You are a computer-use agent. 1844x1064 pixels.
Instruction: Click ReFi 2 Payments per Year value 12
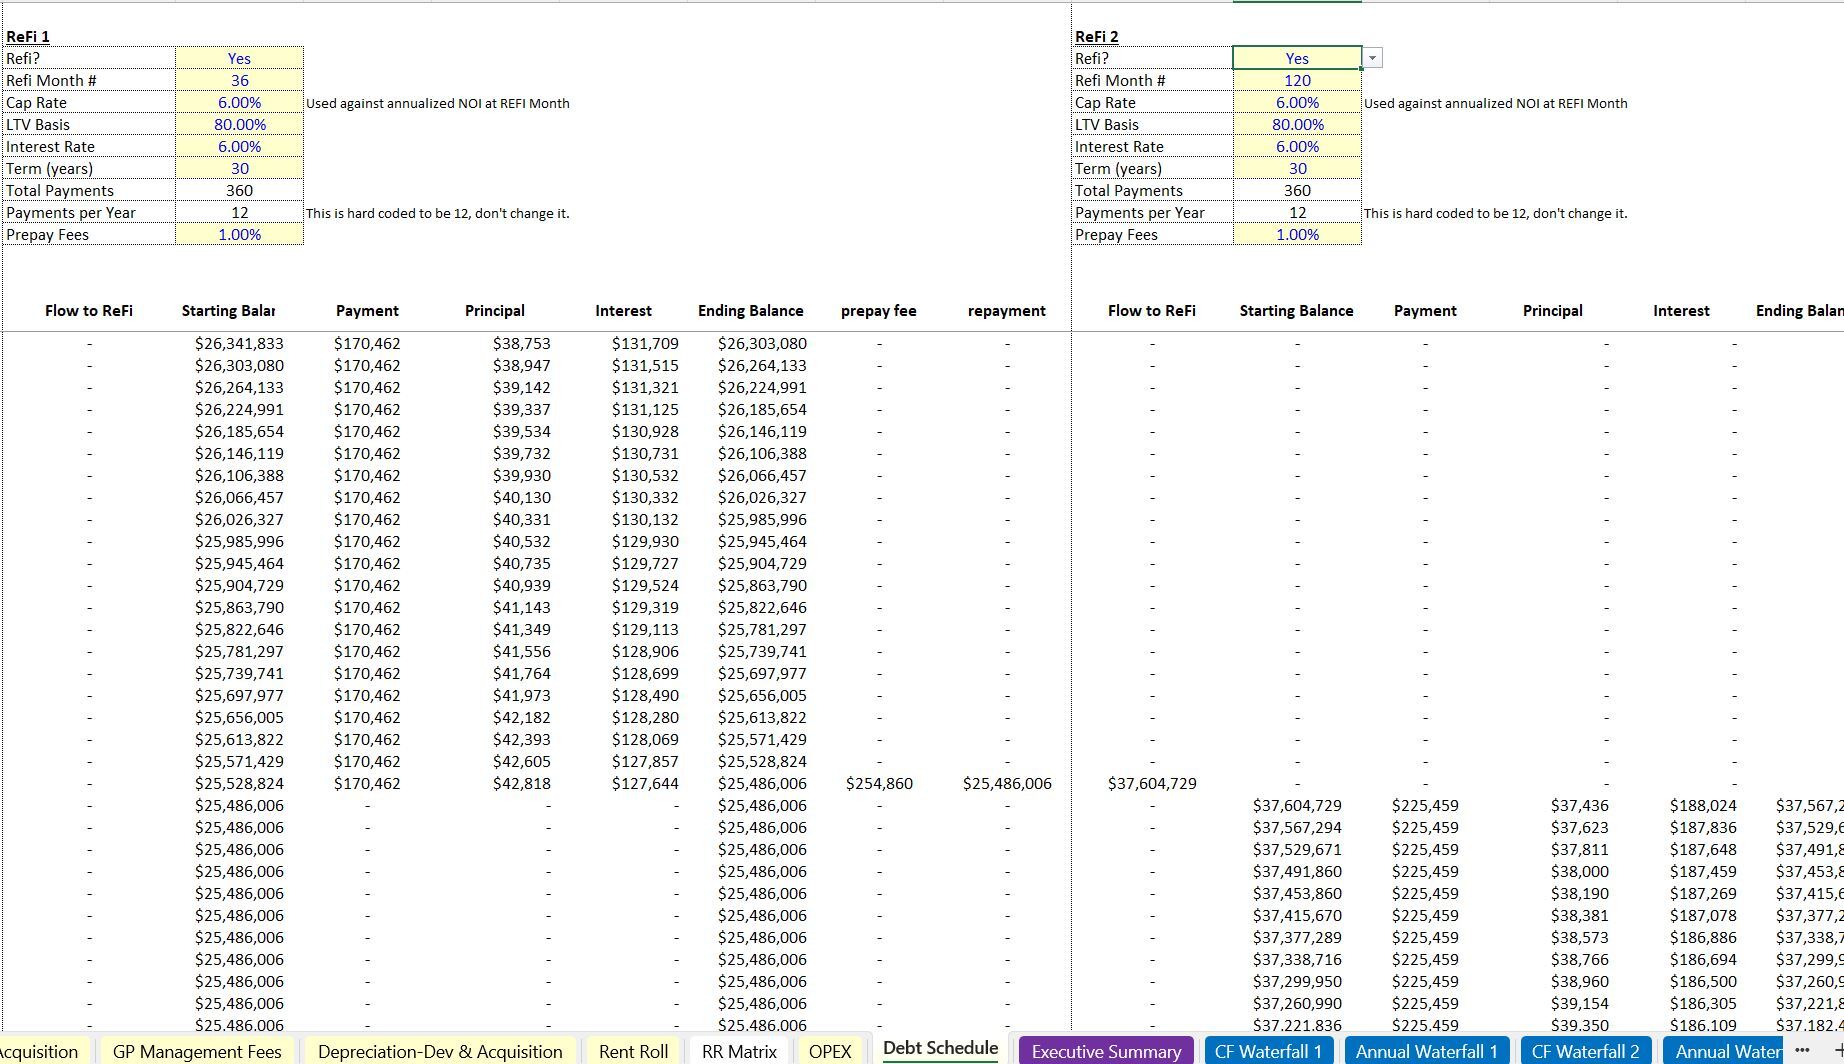click(x=1297, y=212)
